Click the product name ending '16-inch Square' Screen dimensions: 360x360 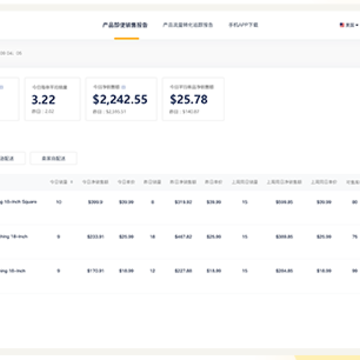19,202
